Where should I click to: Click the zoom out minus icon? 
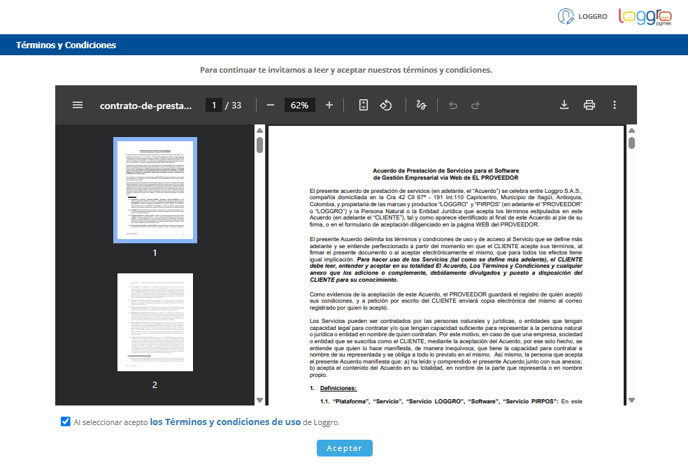click(270, 105)
